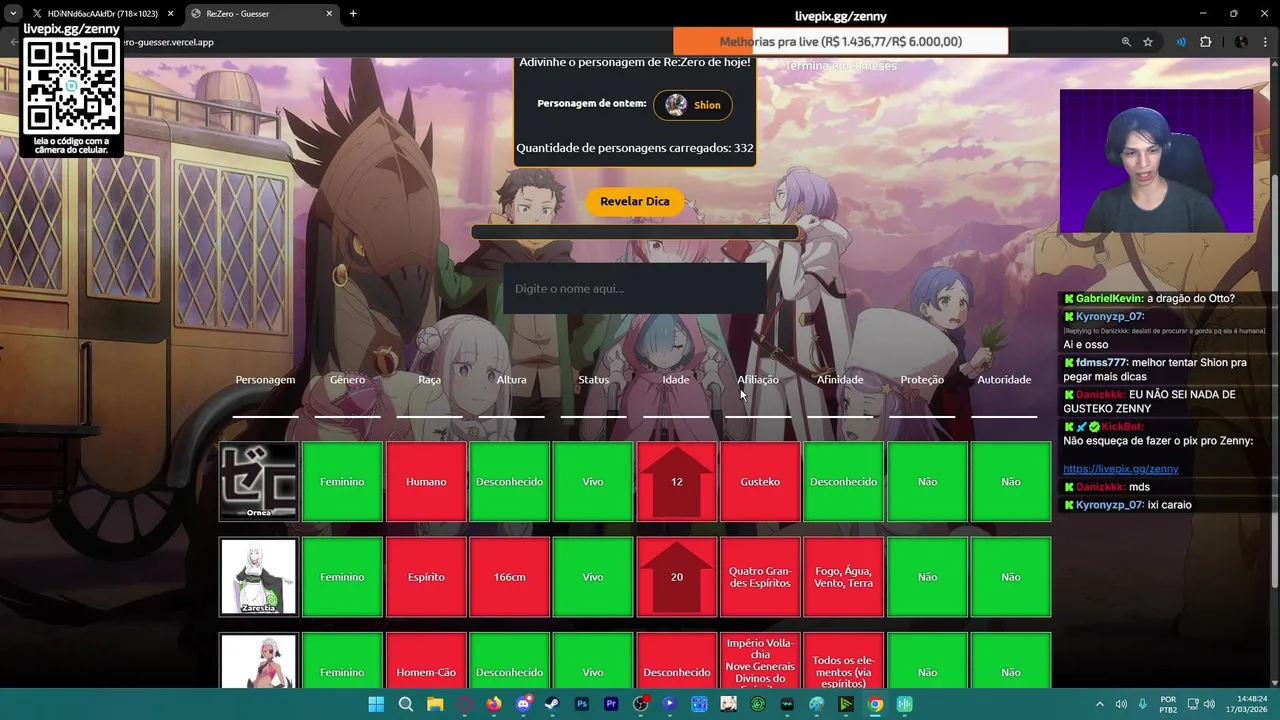Screen dimensions: 1280x720
Task: Open the blue play-button app in taskbar
Action: 669,704
